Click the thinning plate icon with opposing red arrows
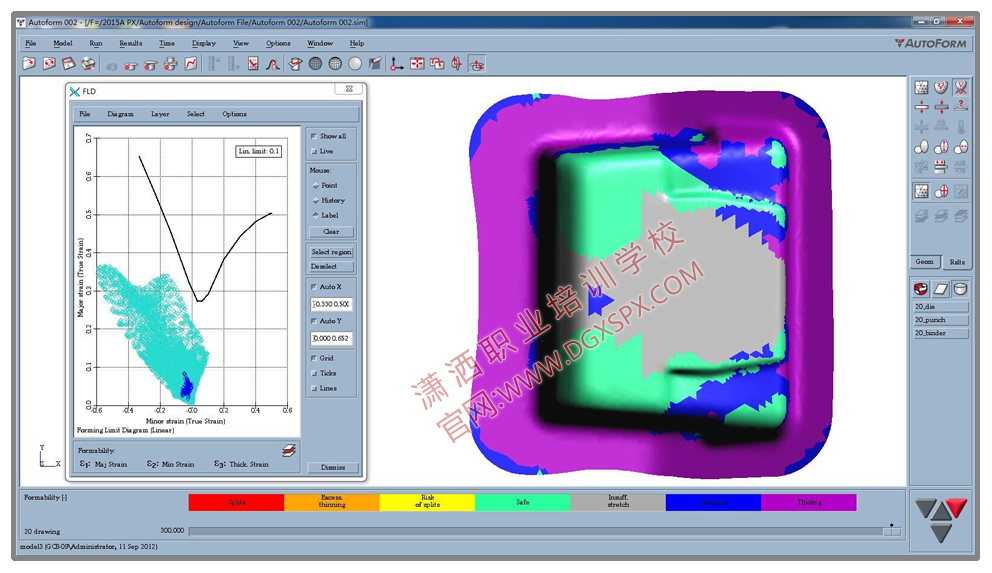This screenshot has width=992, height=573. coord(922,107)
